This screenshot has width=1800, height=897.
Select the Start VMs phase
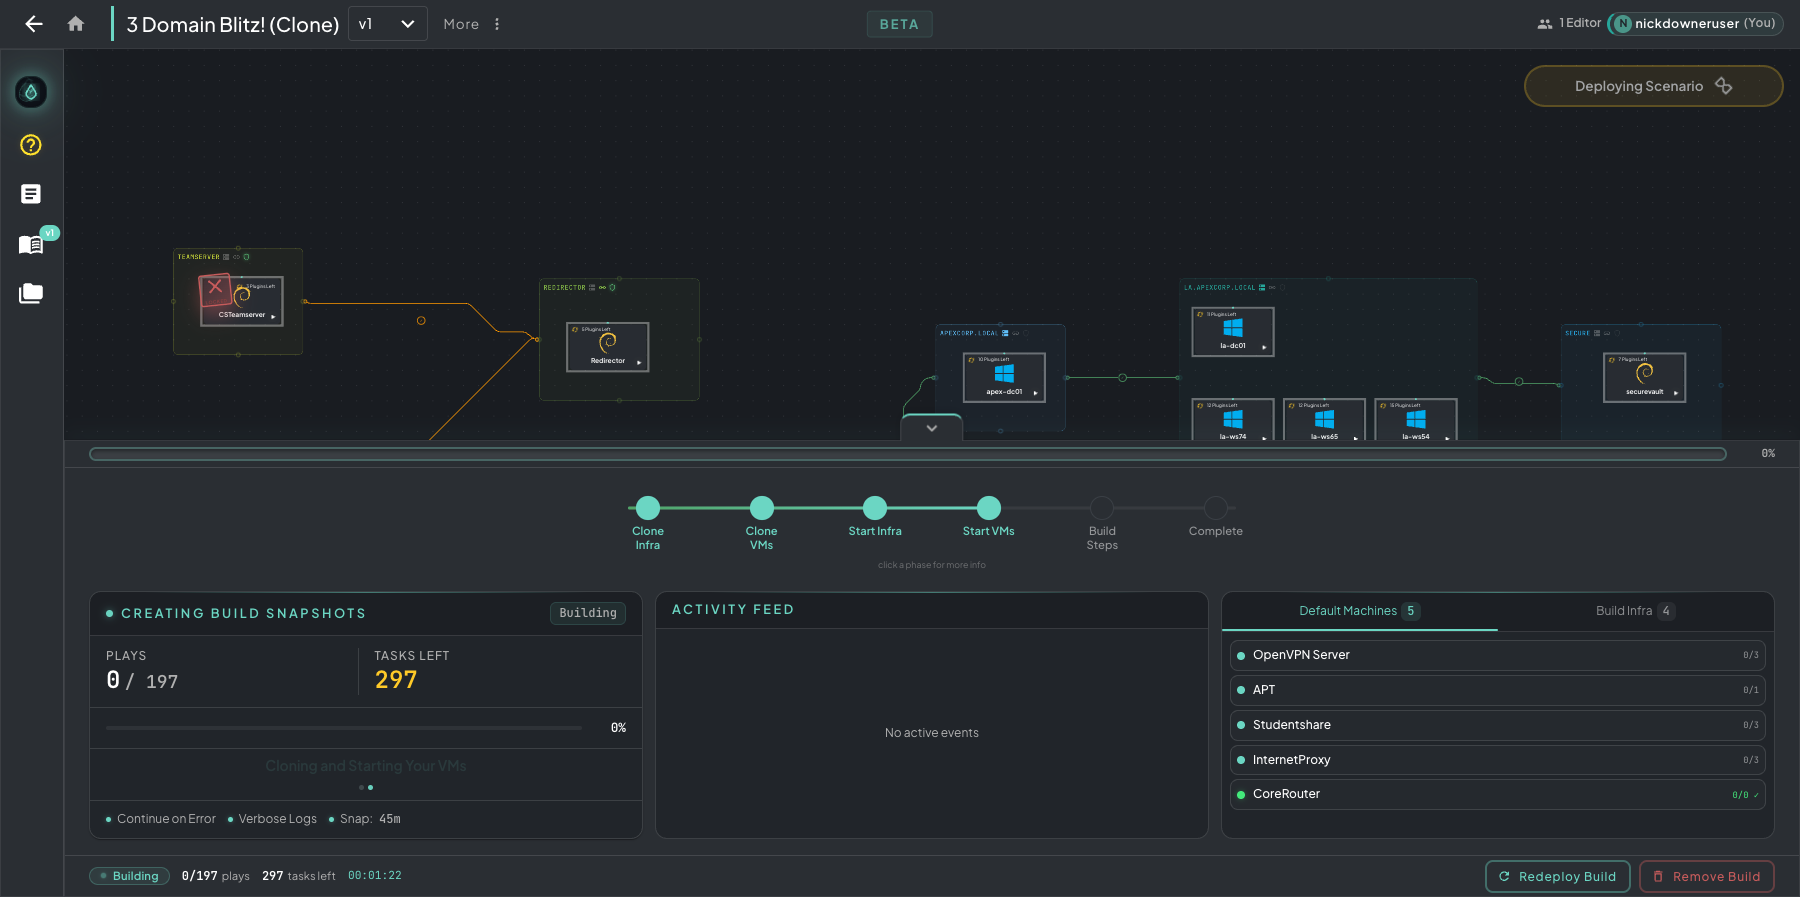[989, 508]
